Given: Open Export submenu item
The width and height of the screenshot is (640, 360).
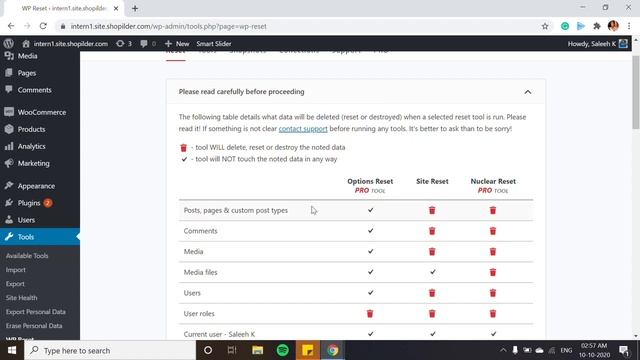Looking at the screenshot, I should pyautogui.click(x=15, y=284).
